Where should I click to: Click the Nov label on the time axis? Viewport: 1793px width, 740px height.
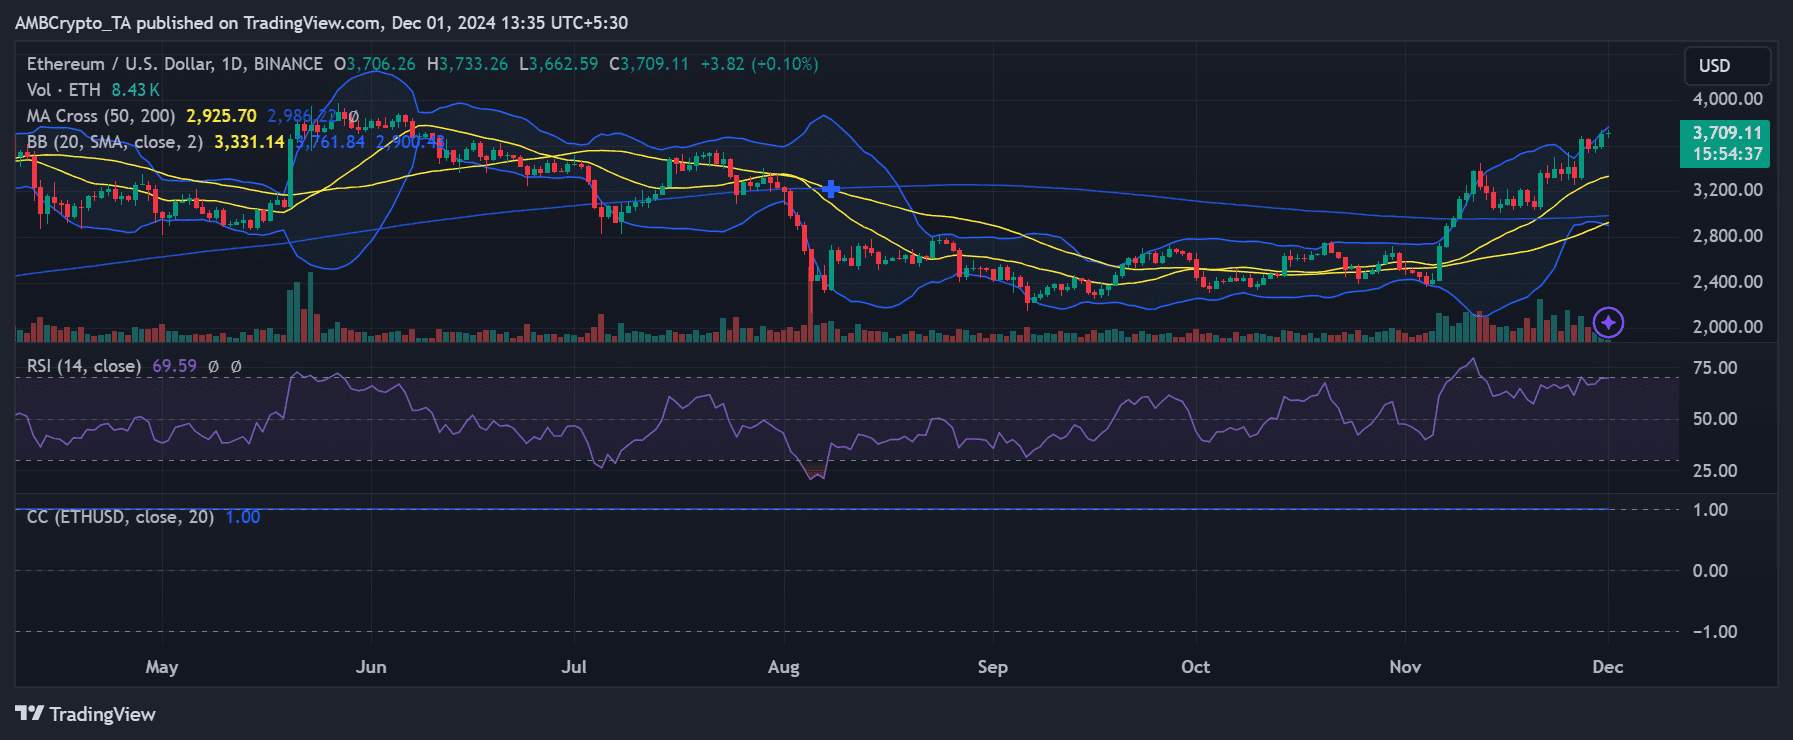tap(1405, 667)
